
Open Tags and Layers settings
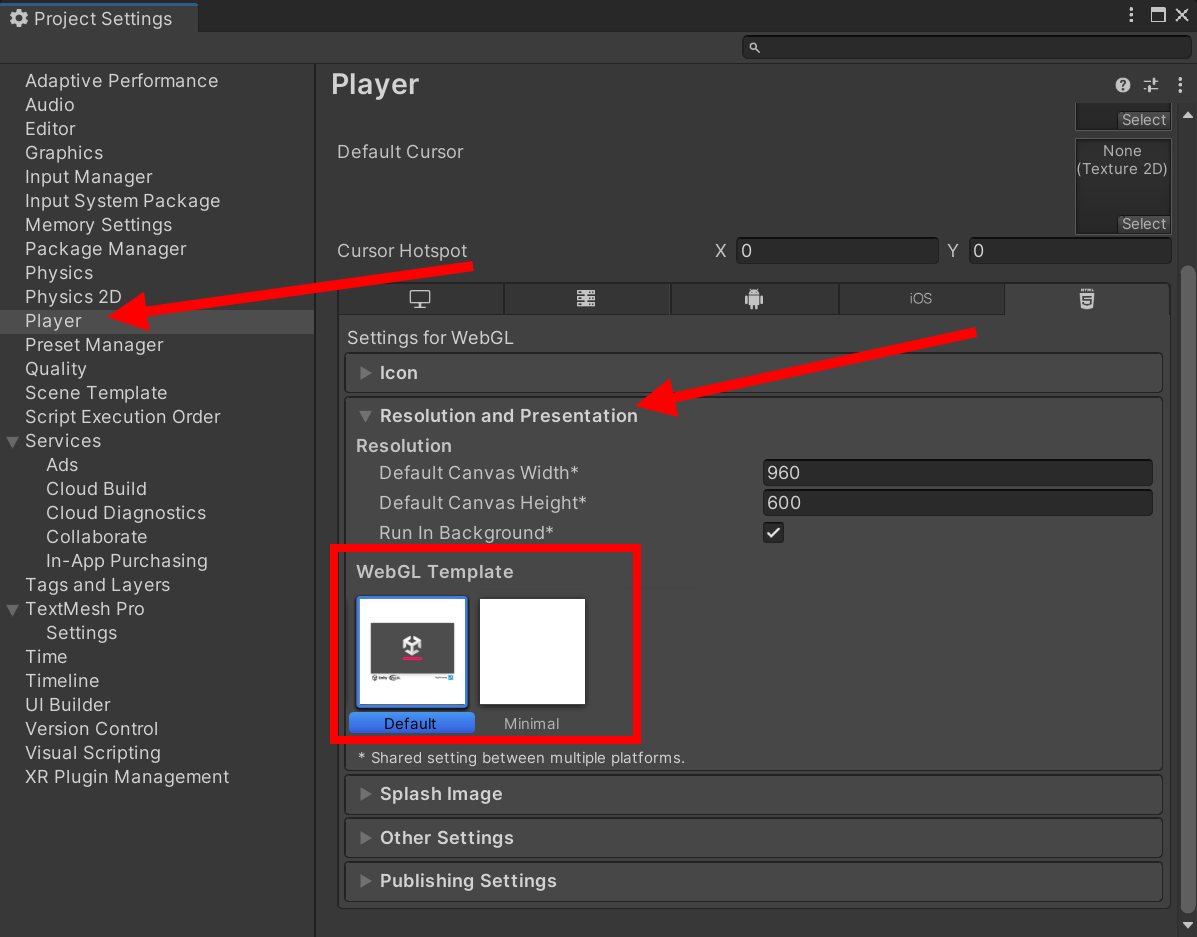coord(98,585)
